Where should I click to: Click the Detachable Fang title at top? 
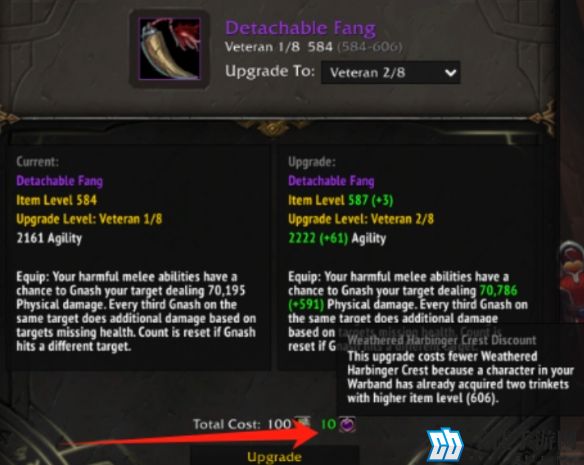point(301,28)
